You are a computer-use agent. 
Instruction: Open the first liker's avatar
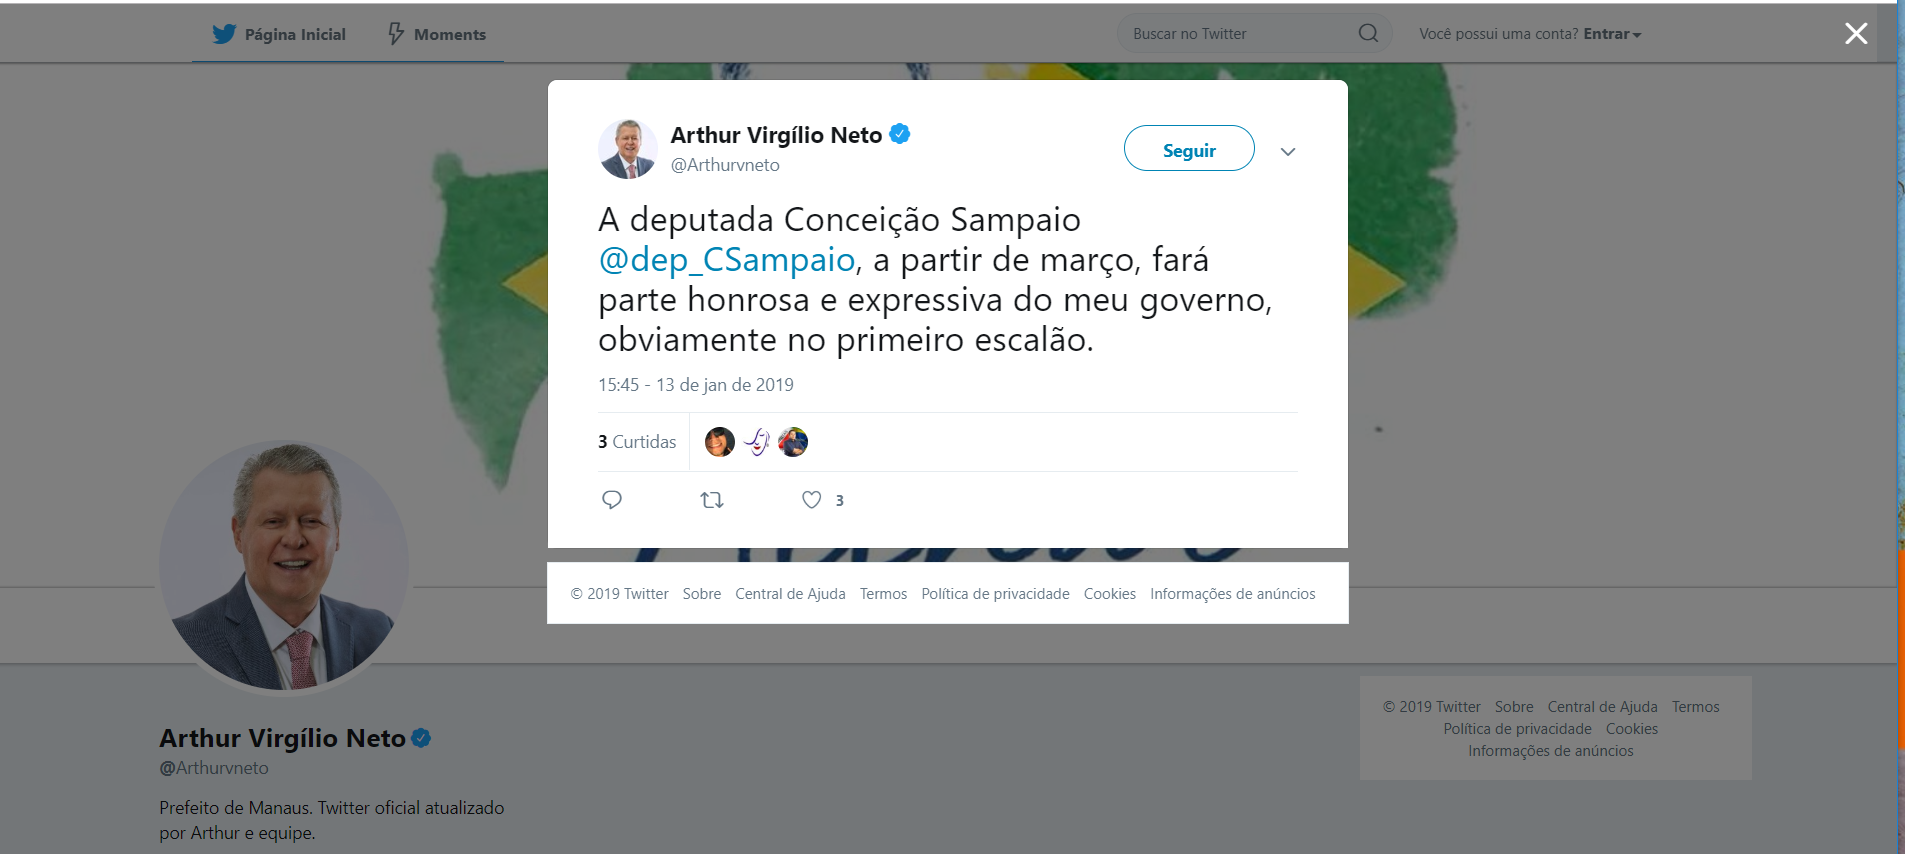(x=720, y=442)
